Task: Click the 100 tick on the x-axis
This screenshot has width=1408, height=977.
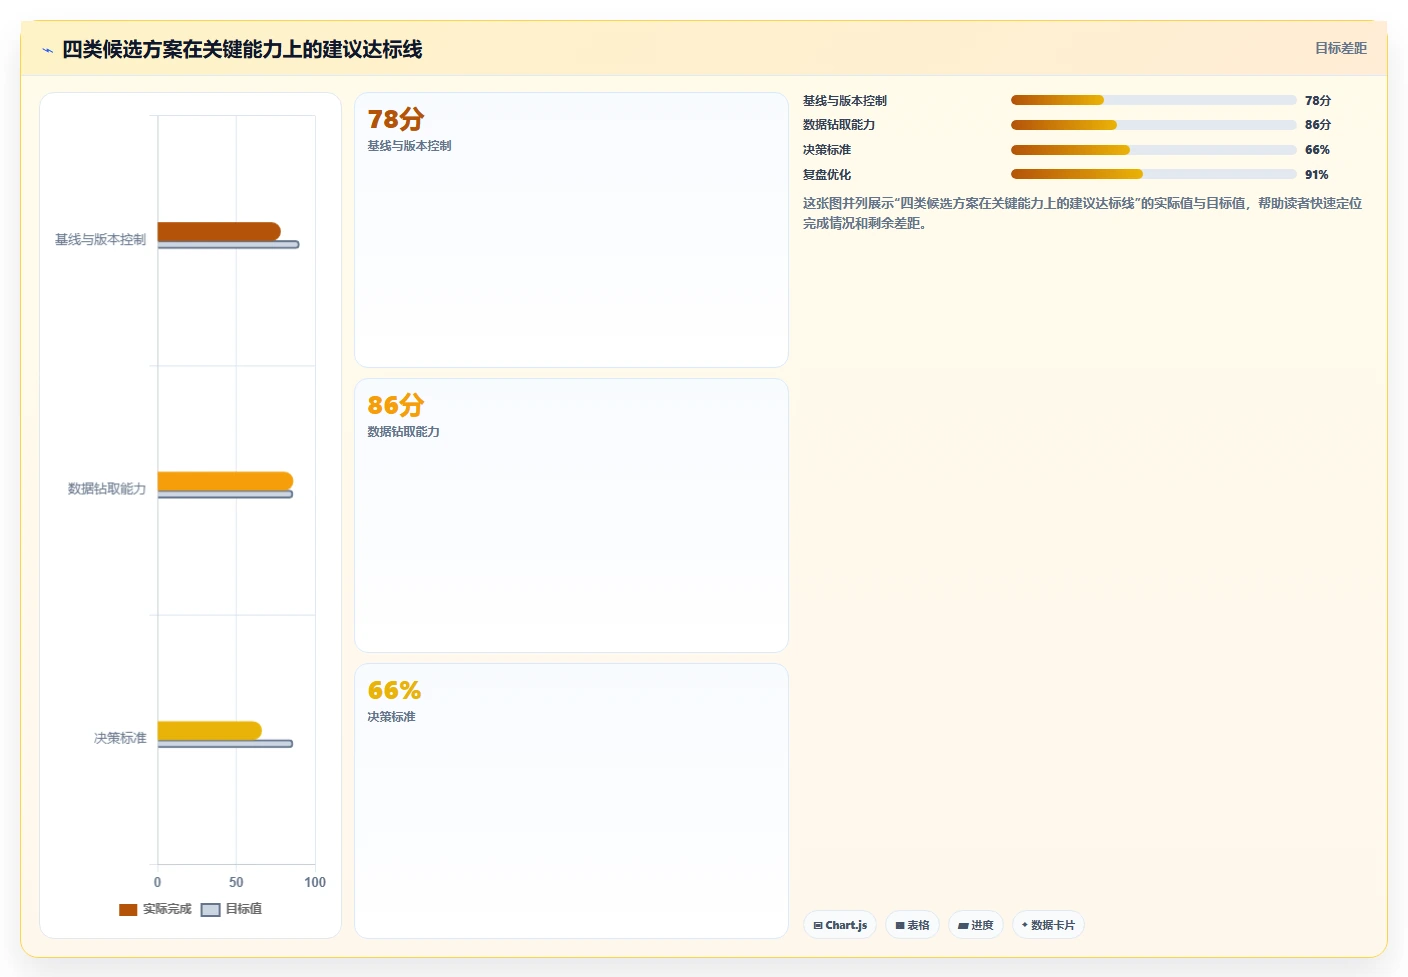Action: [x=315, y=882]
